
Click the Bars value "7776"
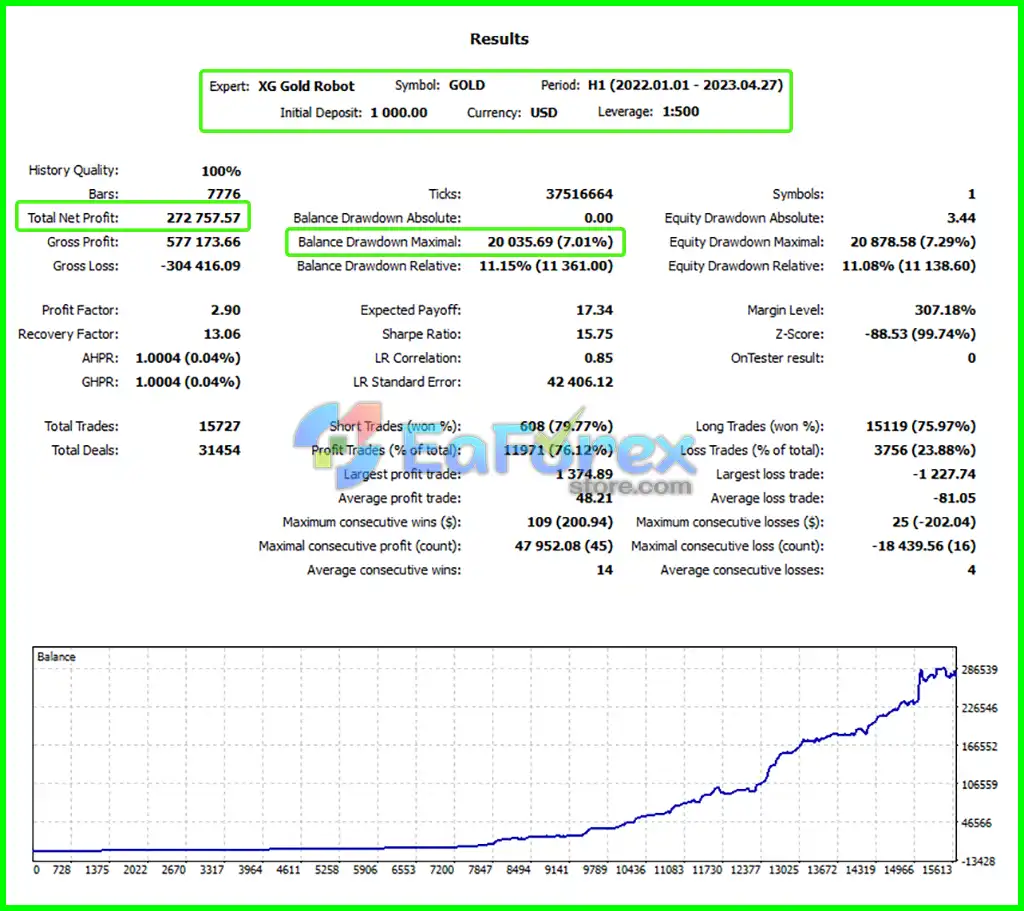point(223,194)
